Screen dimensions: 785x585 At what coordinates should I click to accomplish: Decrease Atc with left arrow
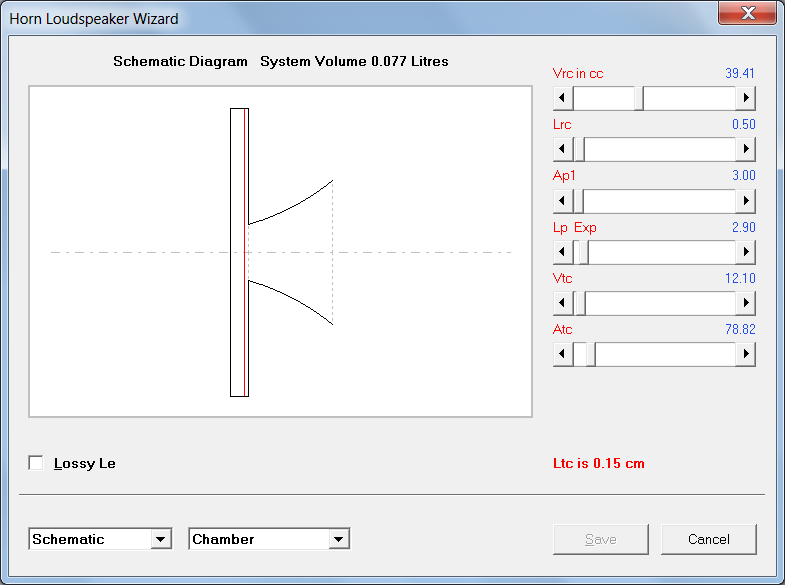563,354
